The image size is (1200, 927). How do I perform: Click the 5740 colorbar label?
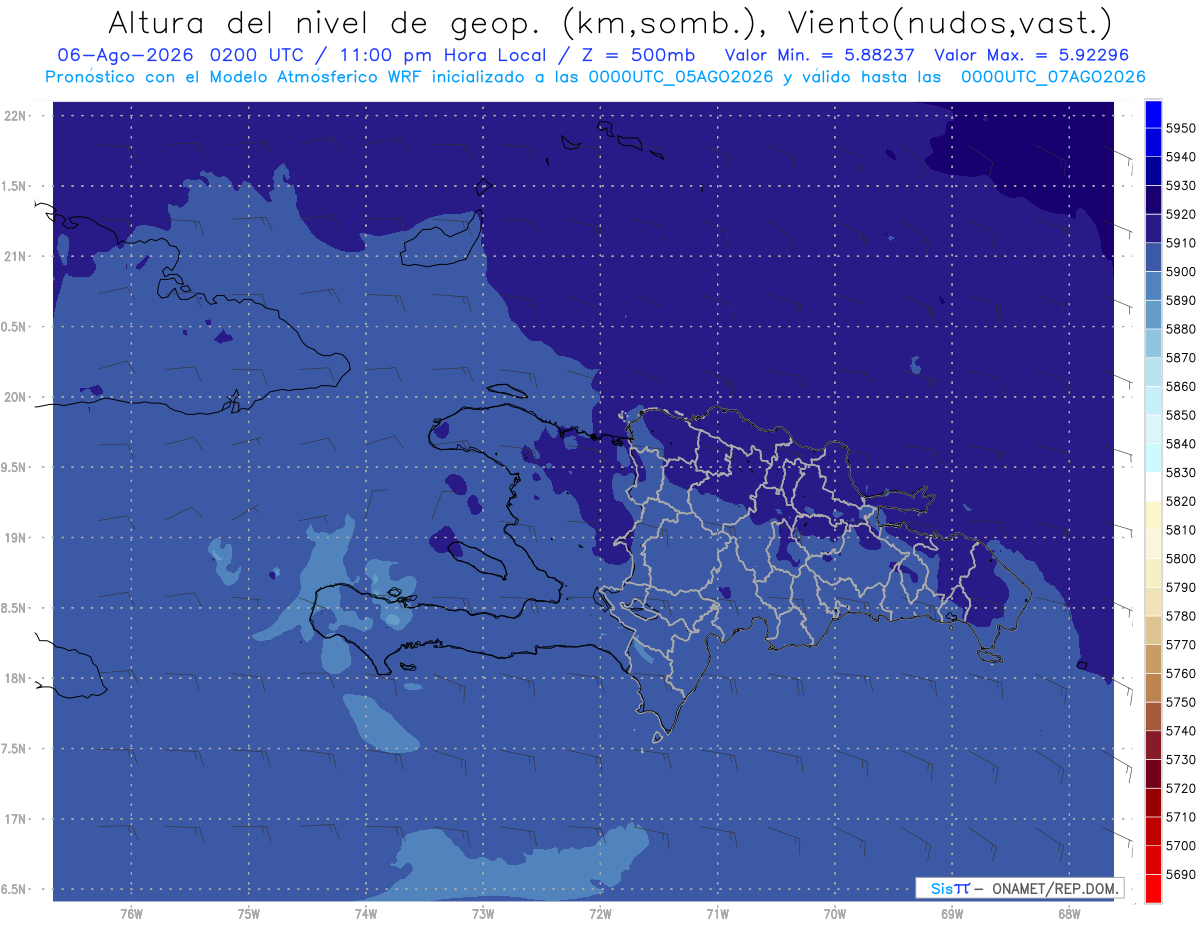[1181, 731]
